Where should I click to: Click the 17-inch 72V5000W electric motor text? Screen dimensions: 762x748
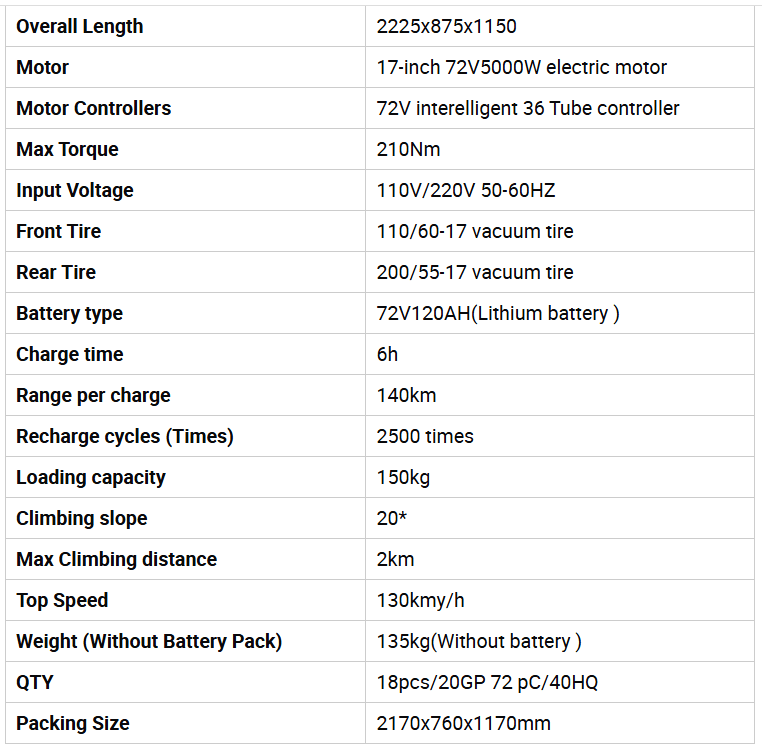(521, 68)
